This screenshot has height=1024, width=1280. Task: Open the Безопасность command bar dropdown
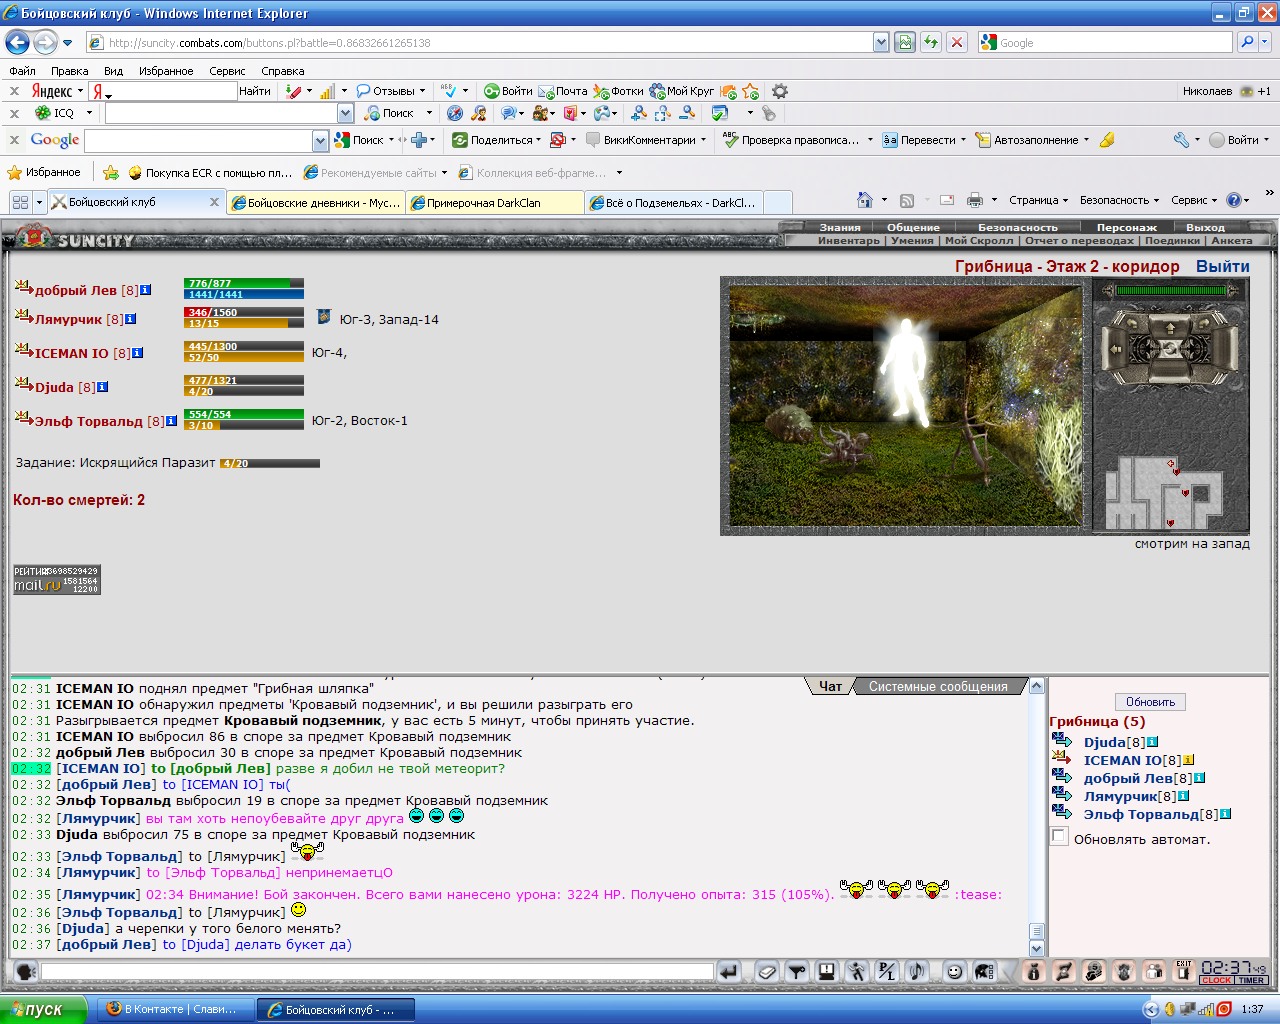pos(1119,200)
